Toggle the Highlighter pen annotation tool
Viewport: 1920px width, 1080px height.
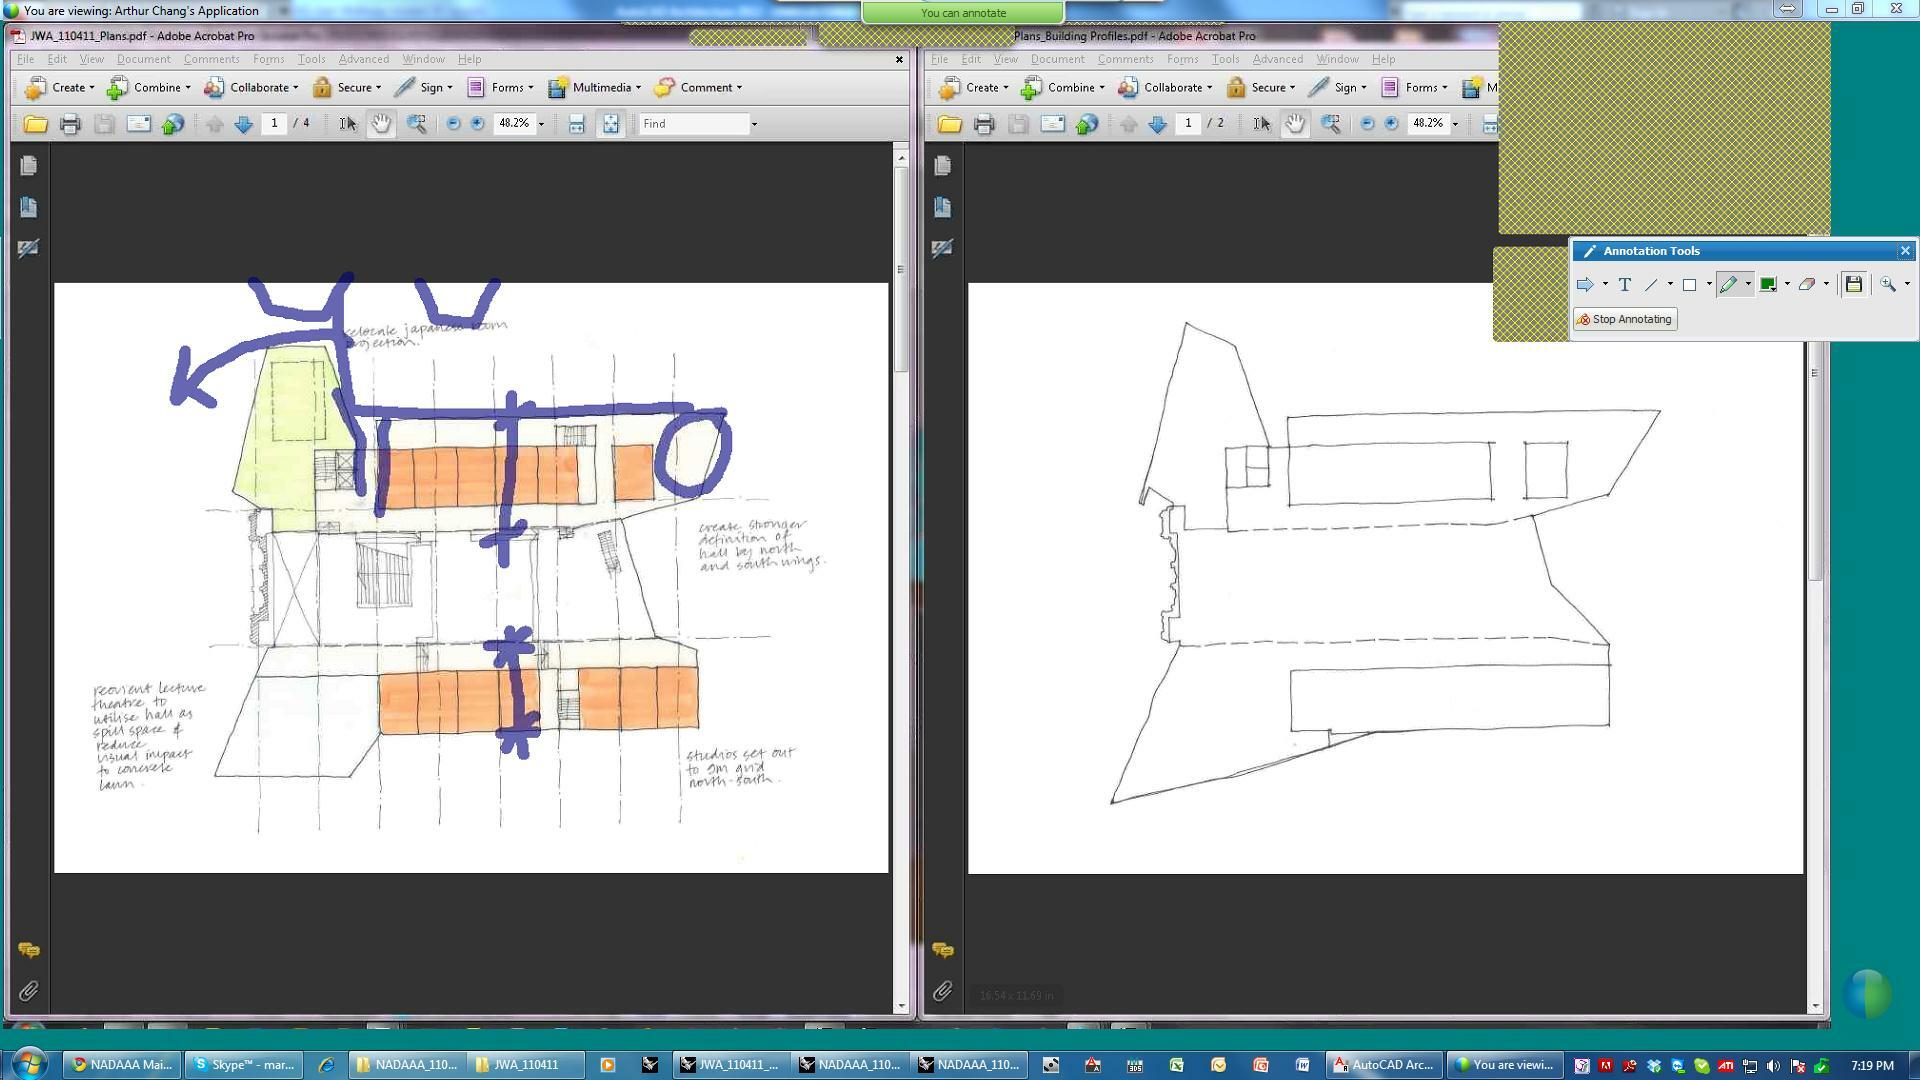[1729, 285]
